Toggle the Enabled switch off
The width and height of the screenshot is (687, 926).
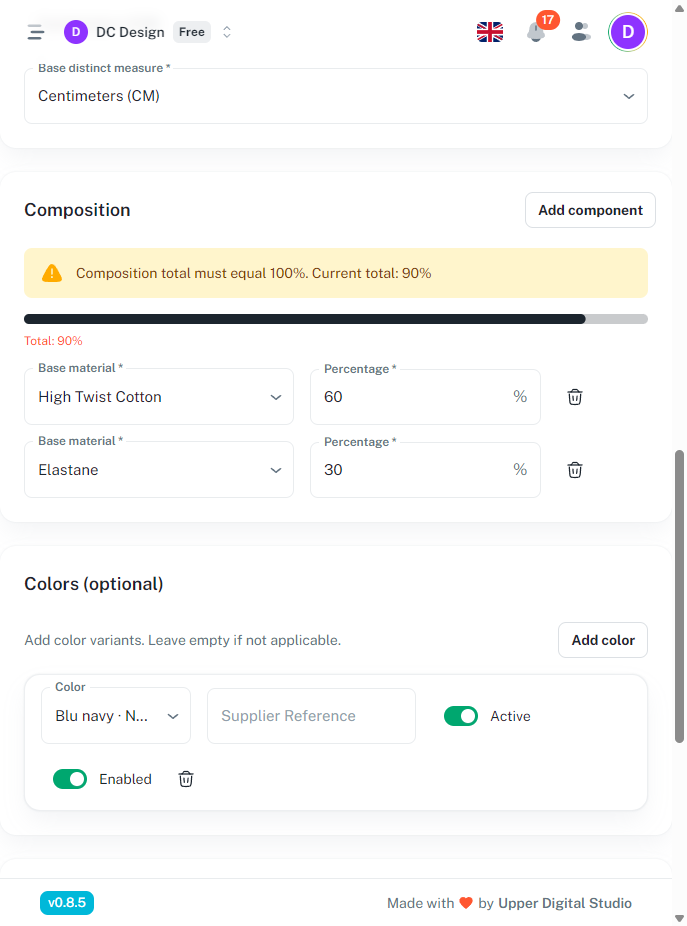[x=70, y=779]
